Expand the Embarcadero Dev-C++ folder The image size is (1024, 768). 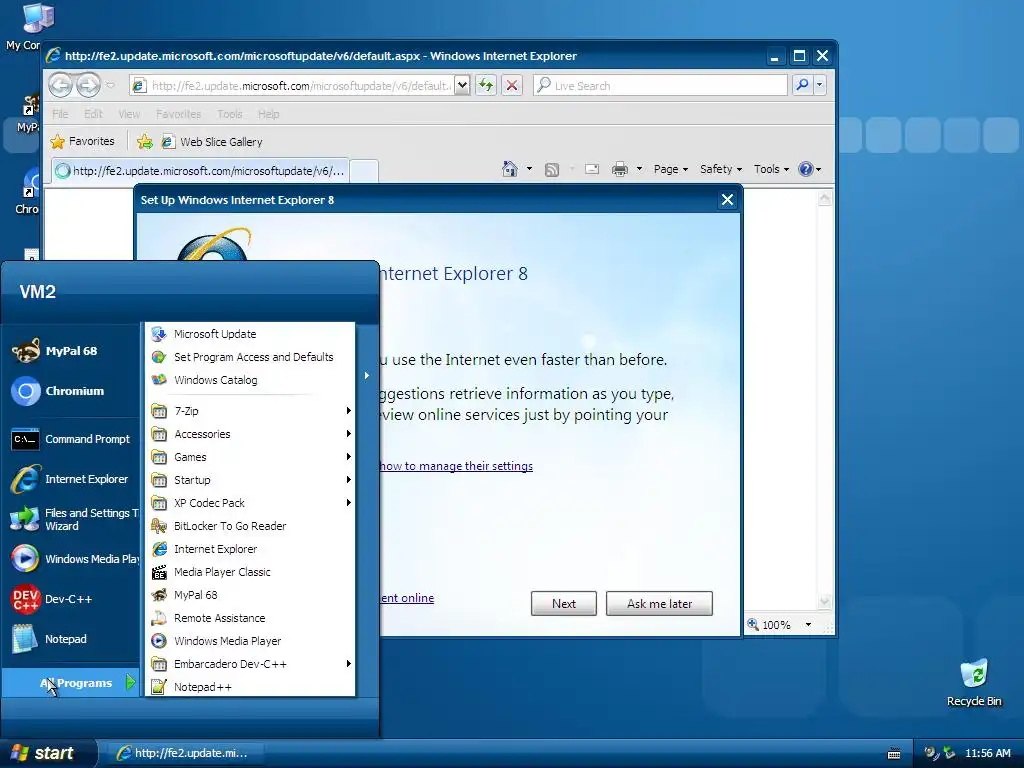click(x=251, y=664)
